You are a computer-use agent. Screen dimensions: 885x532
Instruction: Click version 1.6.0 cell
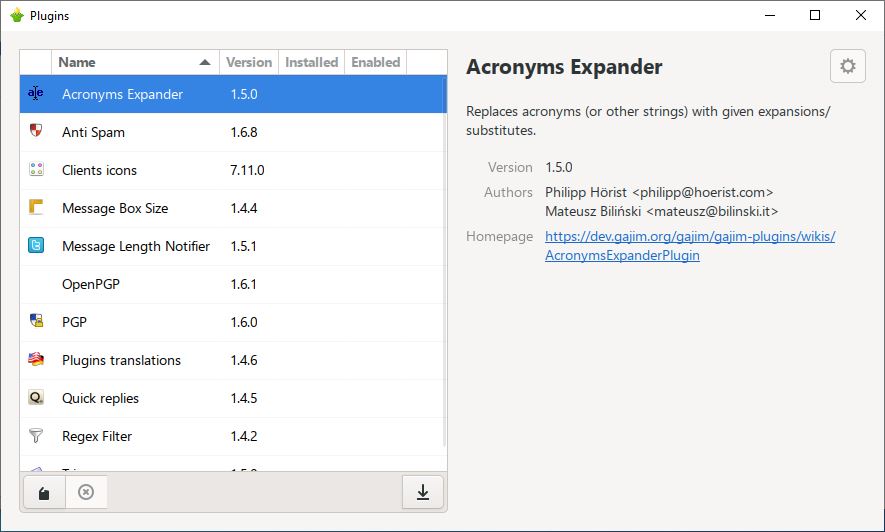[x=244, y=322]
